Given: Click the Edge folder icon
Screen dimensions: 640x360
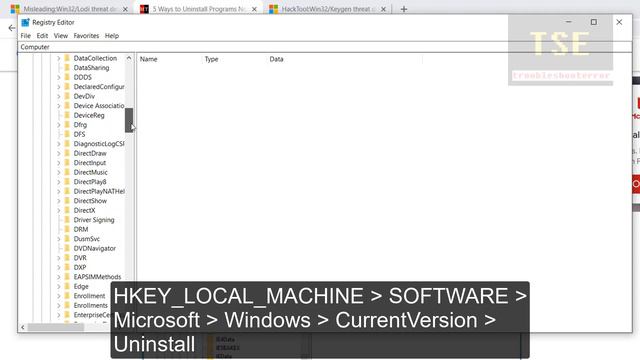Looking at the screenshot, I should [x=67, y=287].
